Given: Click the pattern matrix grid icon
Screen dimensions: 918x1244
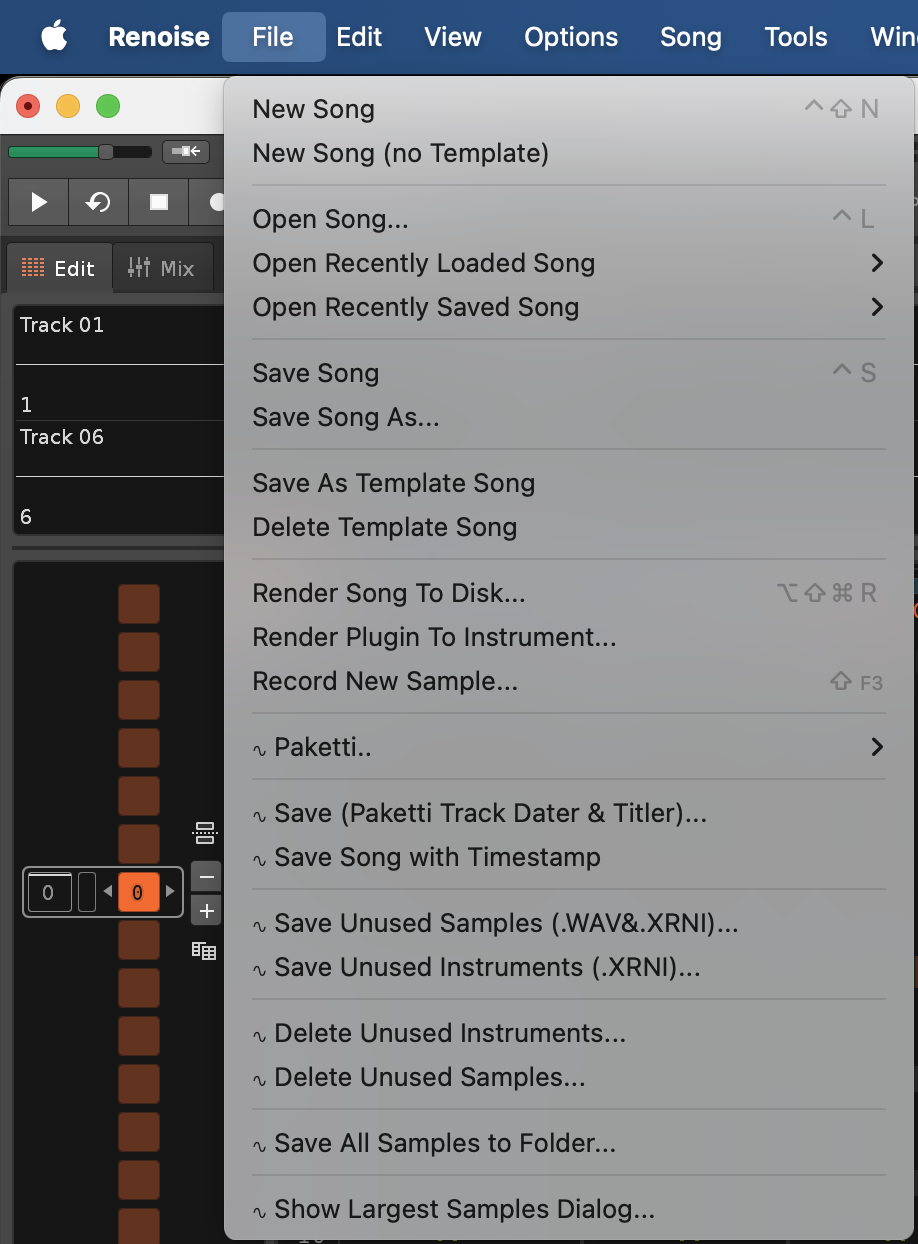Looking at the screenshot, I should click(204, 950).
